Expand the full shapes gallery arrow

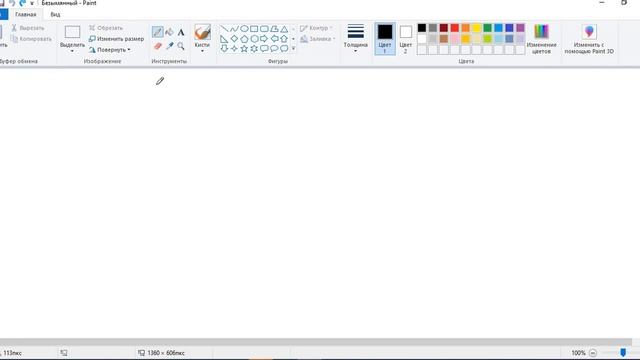293,49
